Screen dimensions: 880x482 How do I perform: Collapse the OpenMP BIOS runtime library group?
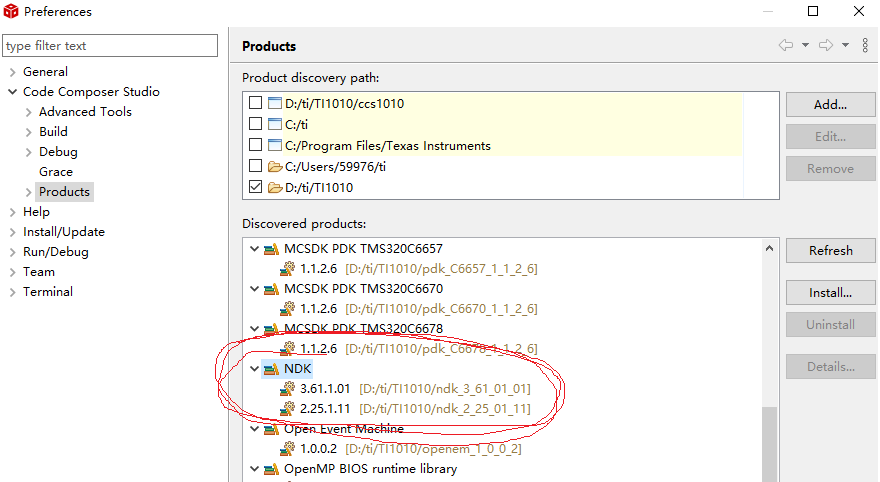point(254,469)
